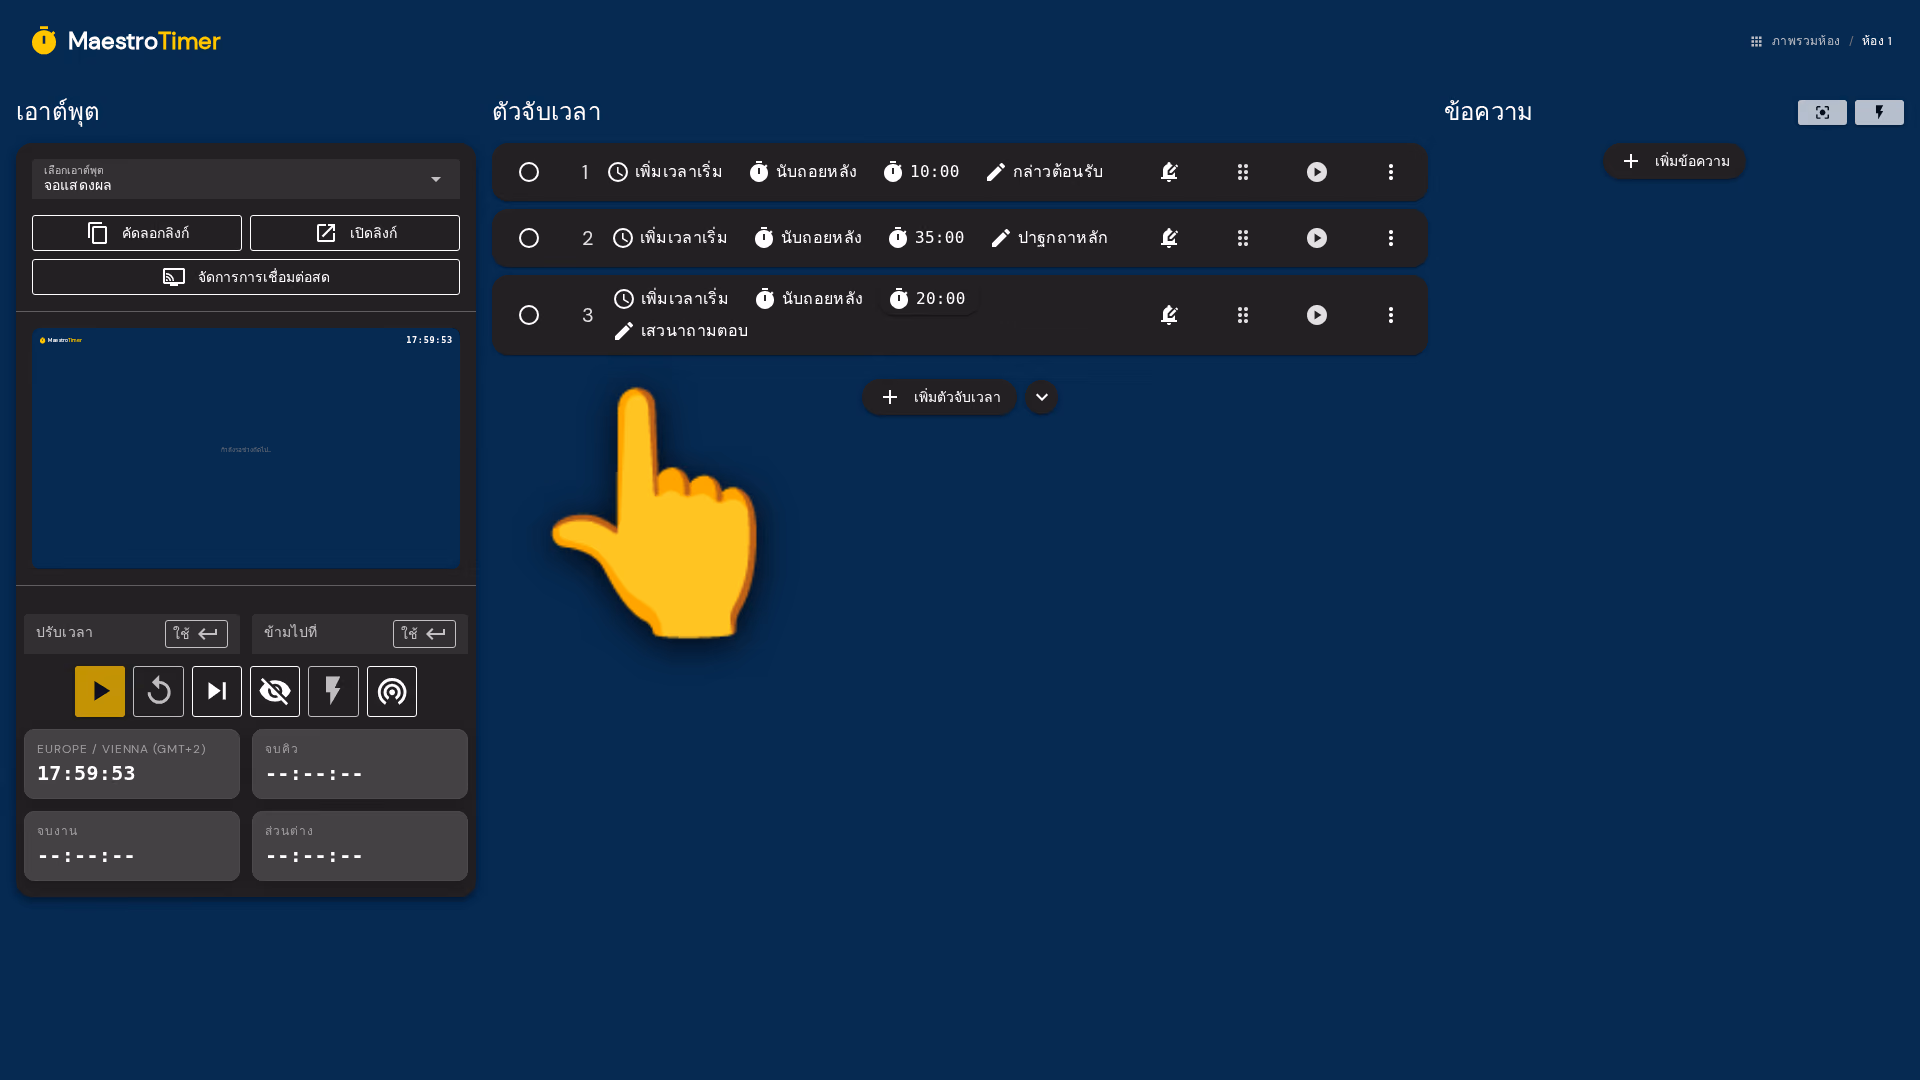Toggle bell notification for timer 1
Viewport: 1920px width, 1080px height.
pyautogui.click(x=1169, y=172)
